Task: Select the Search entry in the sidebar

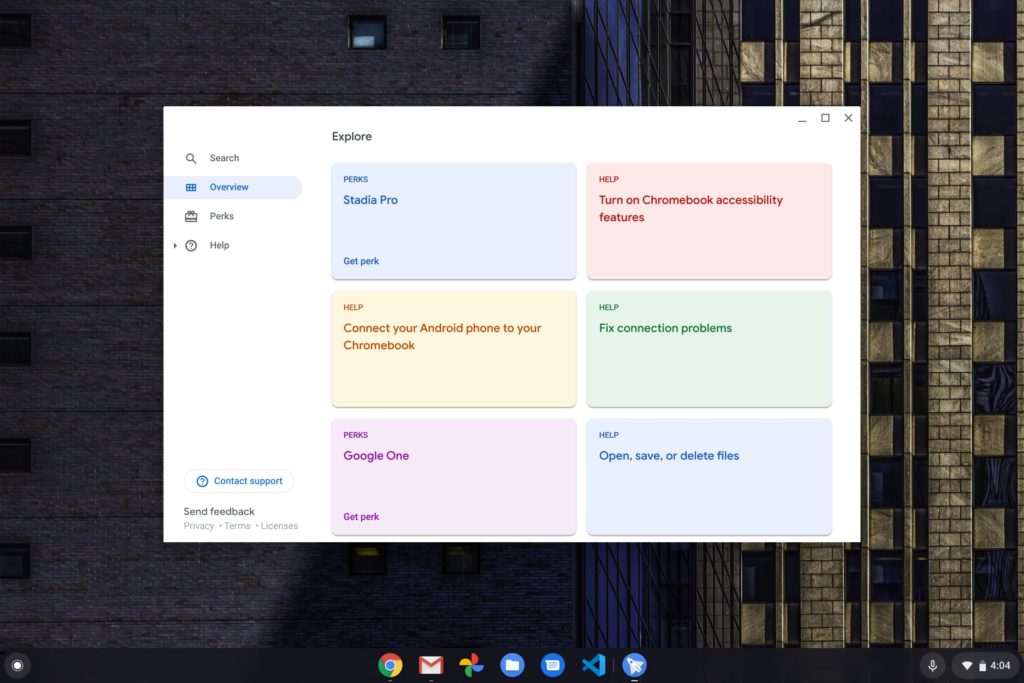Action: click(x=233, y=158)
